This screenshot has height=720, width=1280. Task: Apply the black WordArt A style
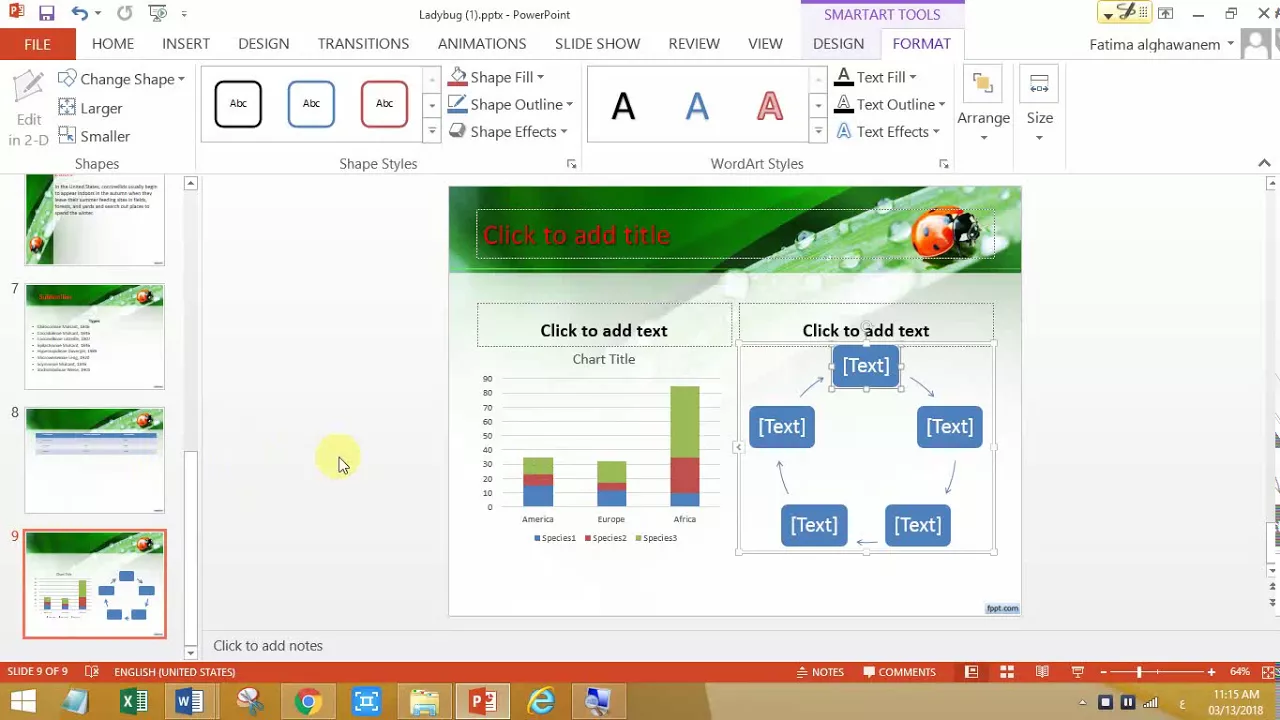[623, 106]
